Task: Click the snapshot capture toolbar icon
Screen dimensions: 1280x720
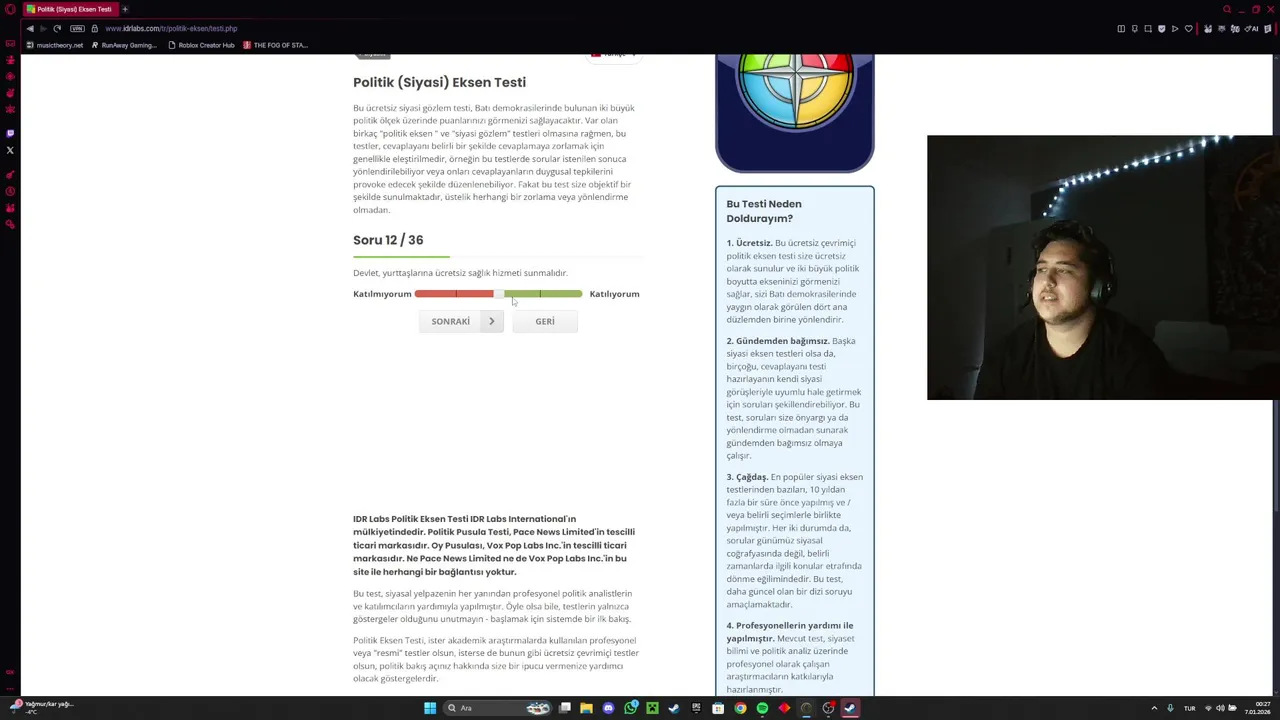Action: tap(1148, 29)
